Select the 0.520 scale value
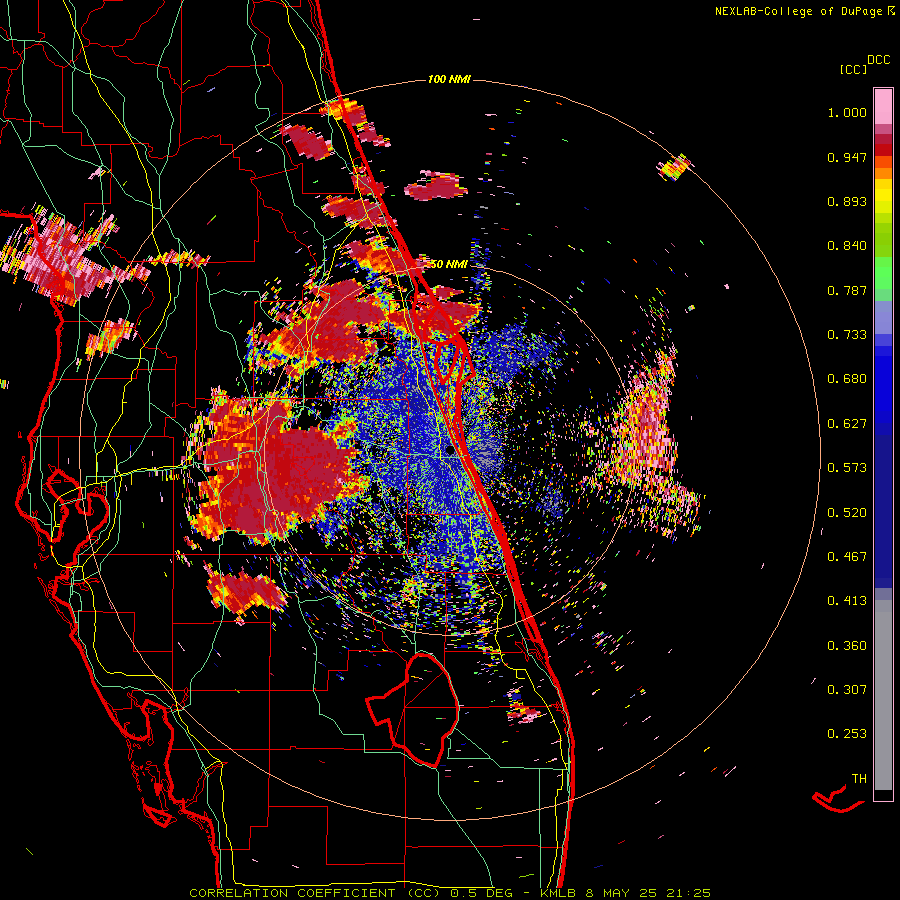 pyautogui.click(x=847, y=513)
